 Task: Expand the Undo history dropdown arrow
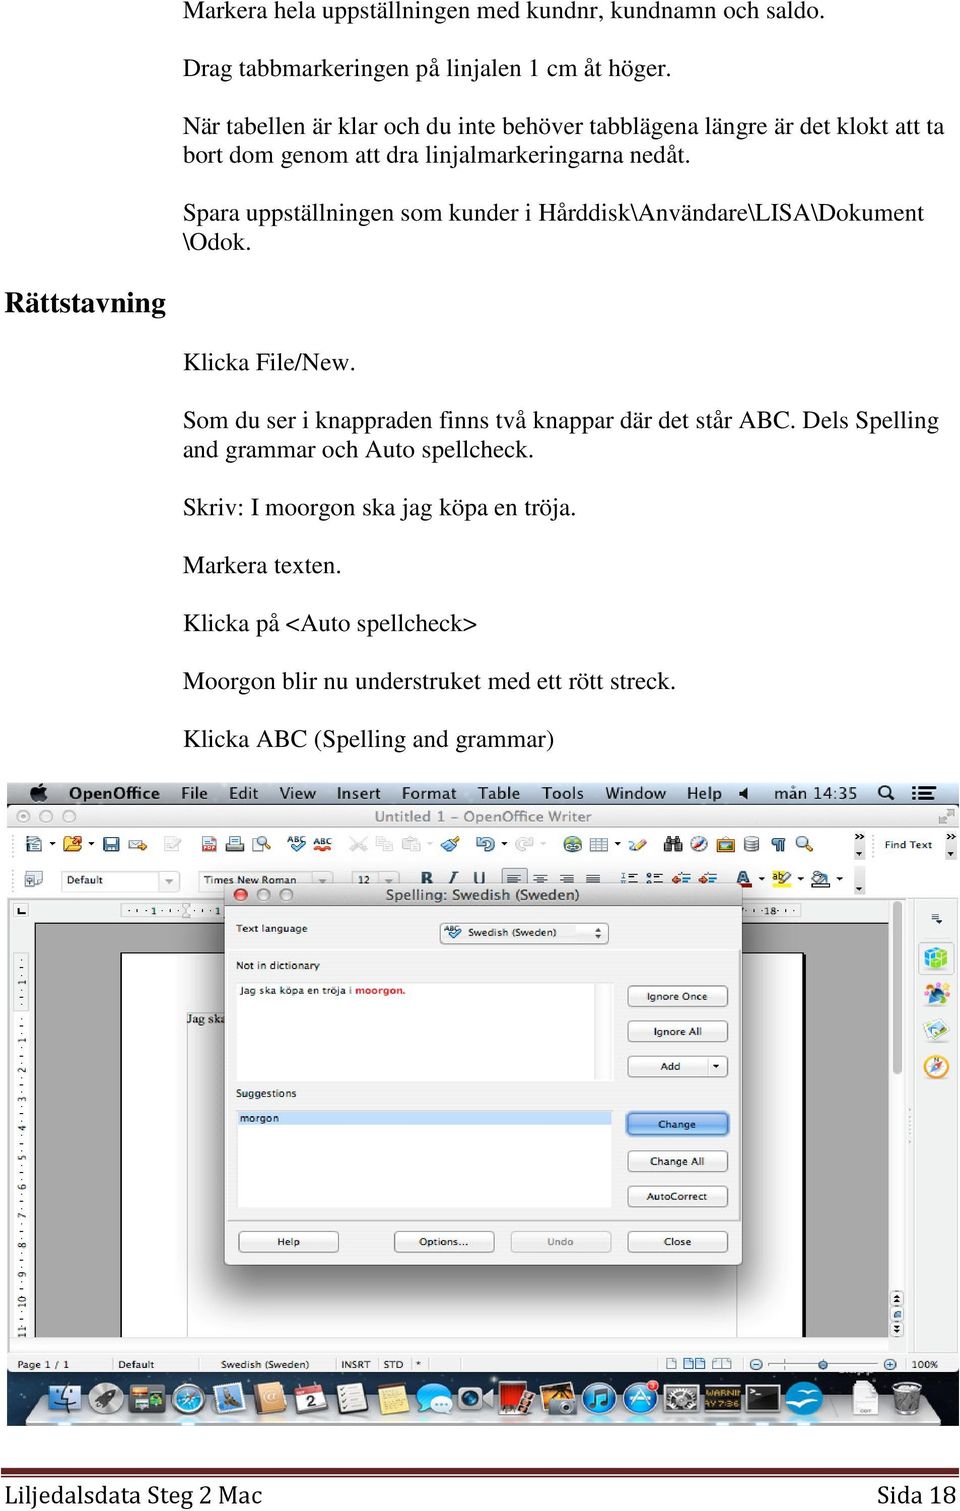[x=504, y=845]
